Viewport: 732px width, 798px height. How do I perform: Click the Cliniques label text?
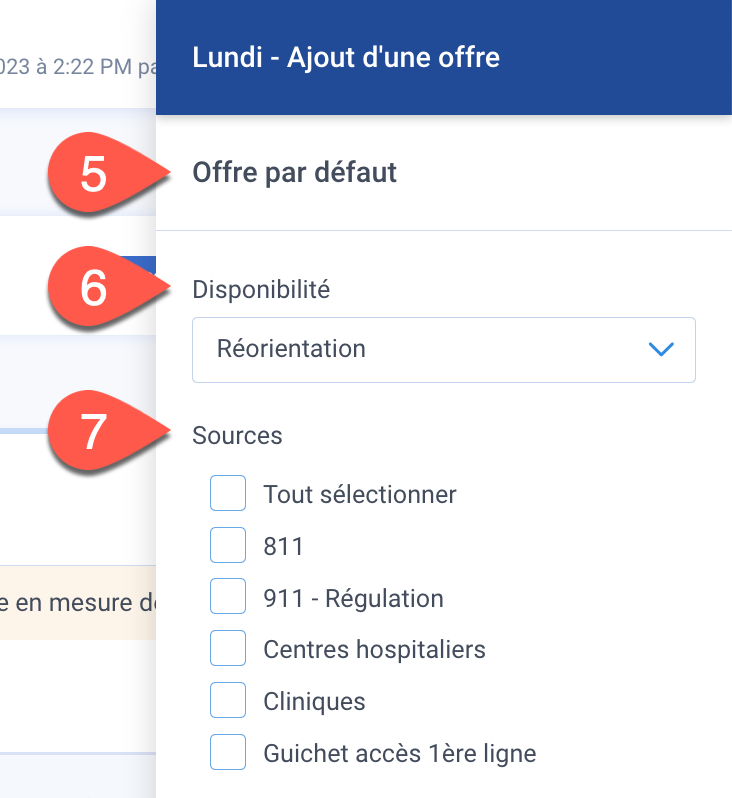point(314,702)
